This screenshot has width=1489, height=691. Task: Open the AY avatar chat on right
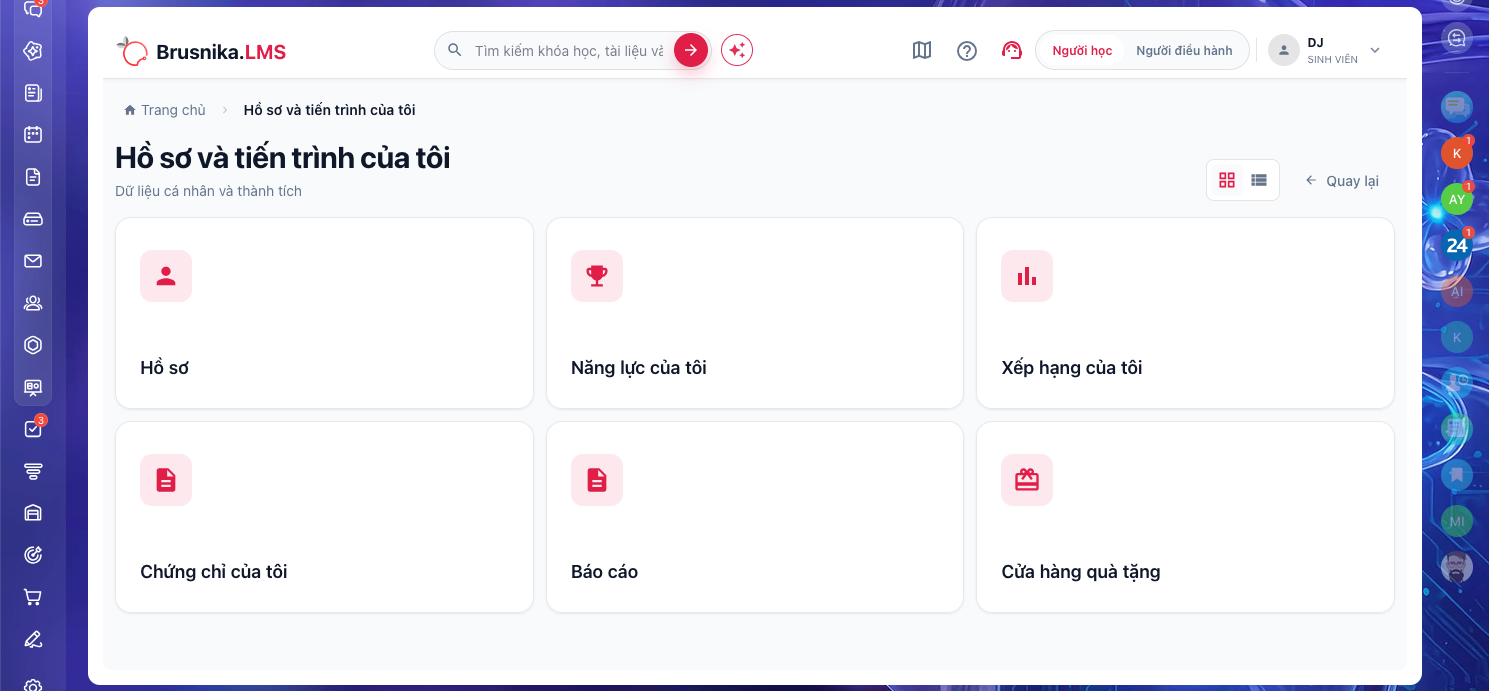point(1457,199)
